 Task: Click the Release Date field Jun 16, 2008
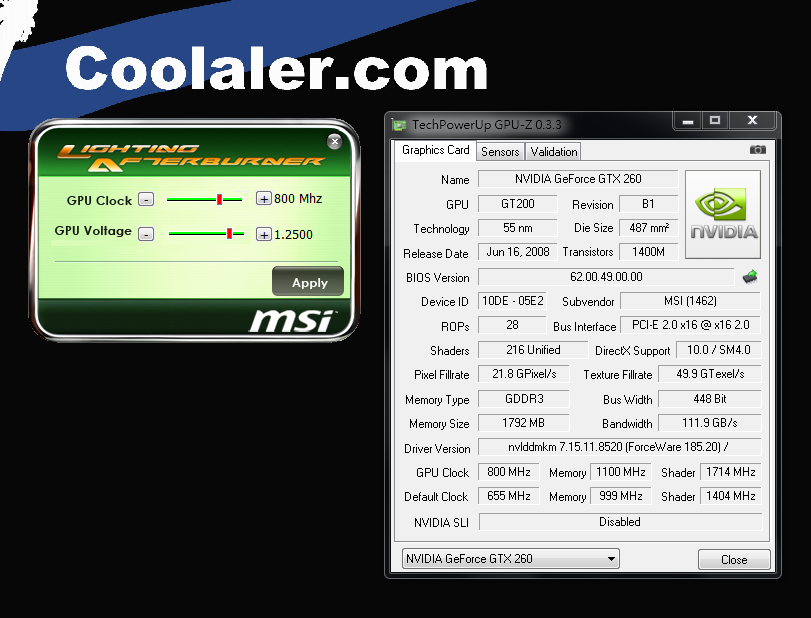(518, 252)
